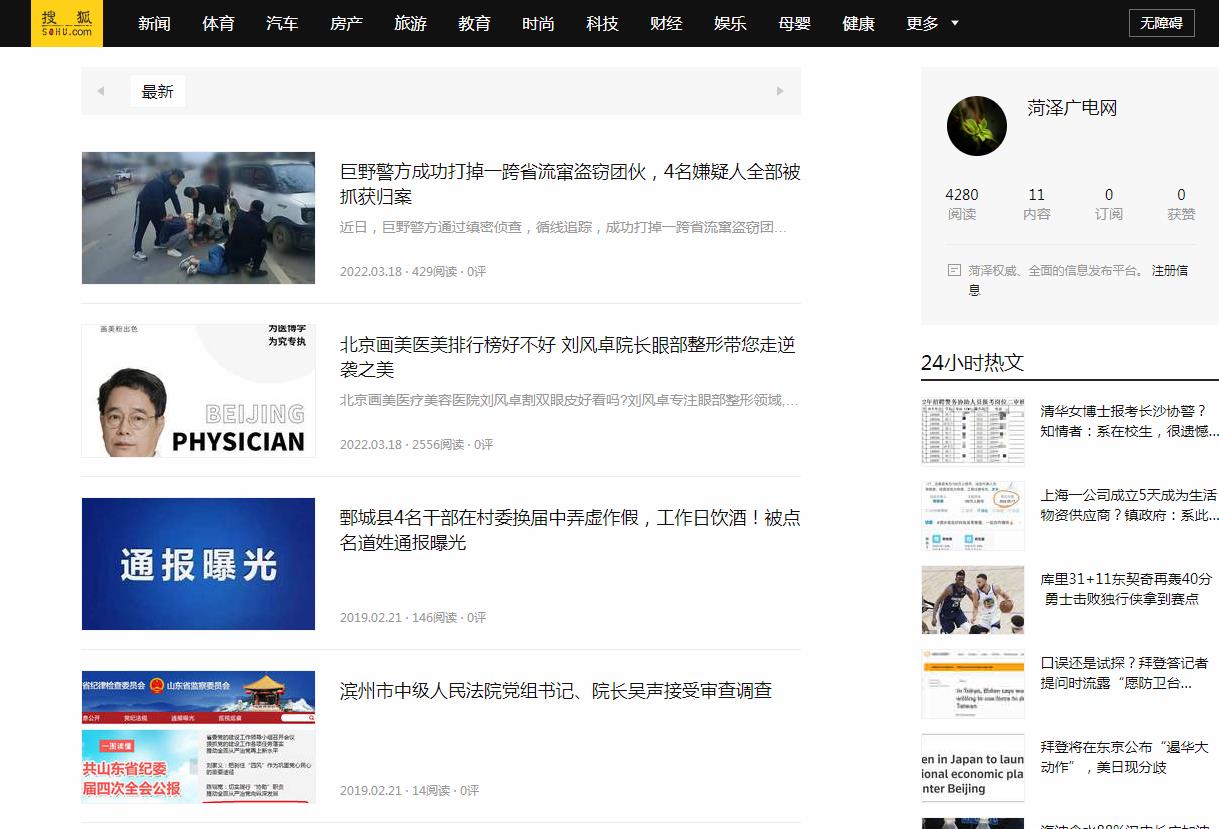The height and width of the screenshot is (829, 1219).
Task: Click the 2022.03.18 · 429阅读 metadata line
Action: point(413,271)
